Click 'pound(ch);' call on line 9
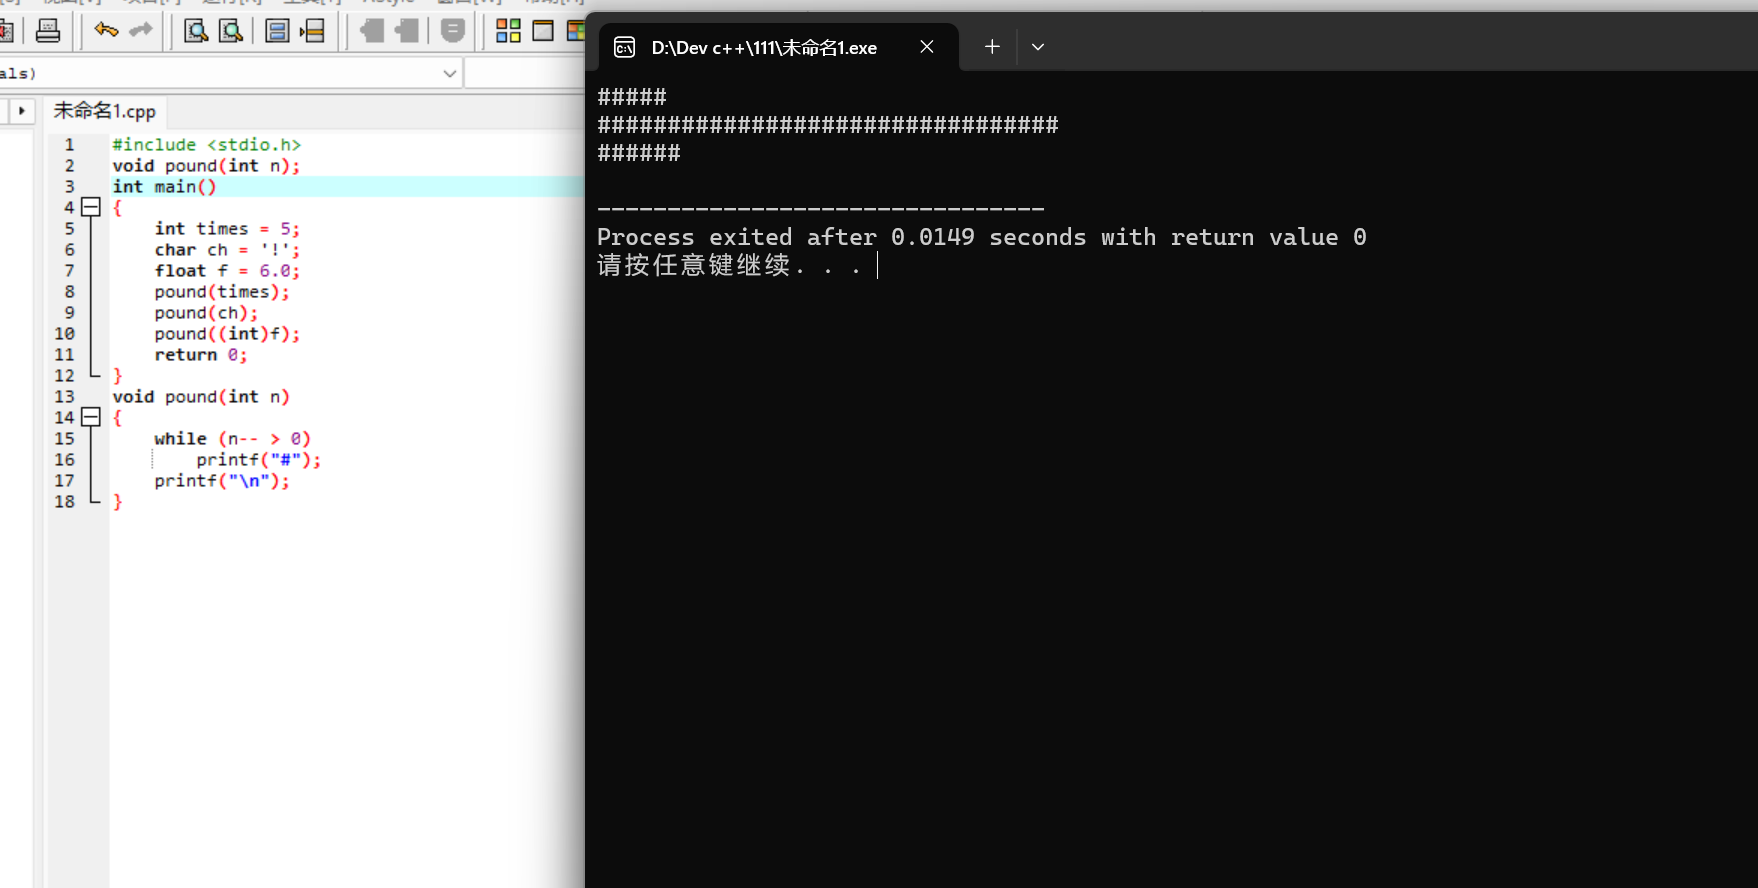 click(206, 313)
